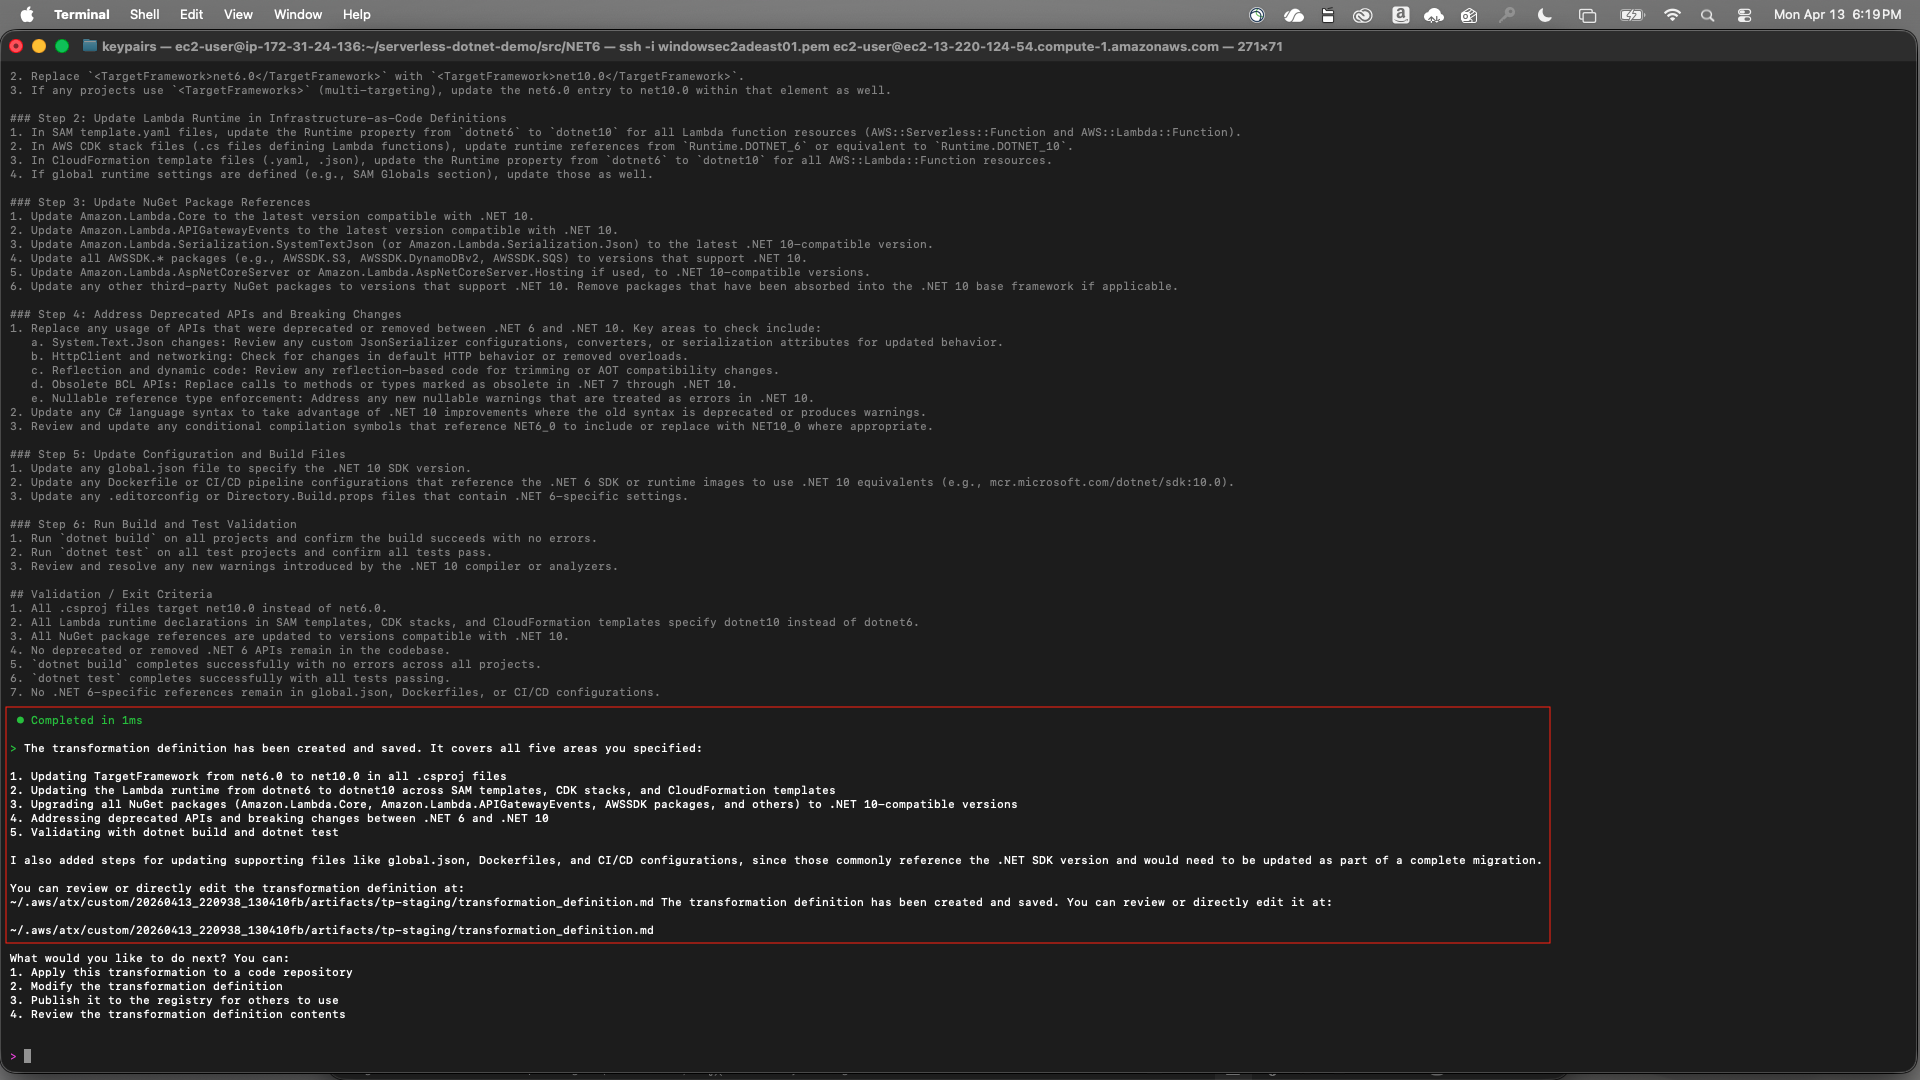Click the last transformation_definition.md path line
This screenshot has height=1080, width=1920.
coord(332,930)
